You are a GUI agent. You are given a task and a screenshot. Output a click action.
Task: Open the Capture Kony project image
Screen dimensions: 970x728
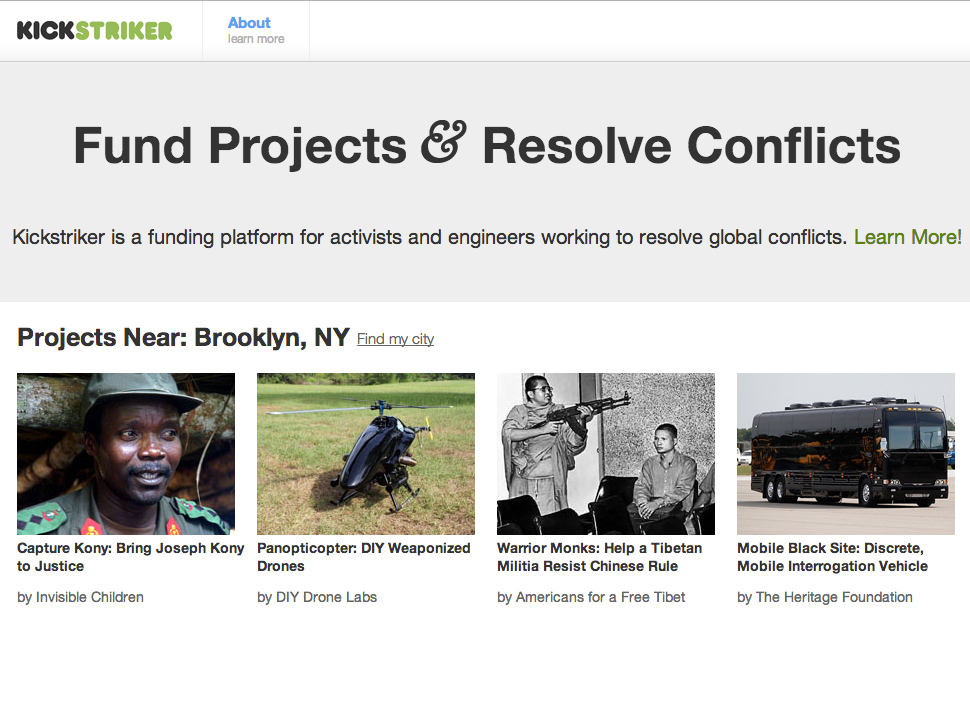pos(126,454)
